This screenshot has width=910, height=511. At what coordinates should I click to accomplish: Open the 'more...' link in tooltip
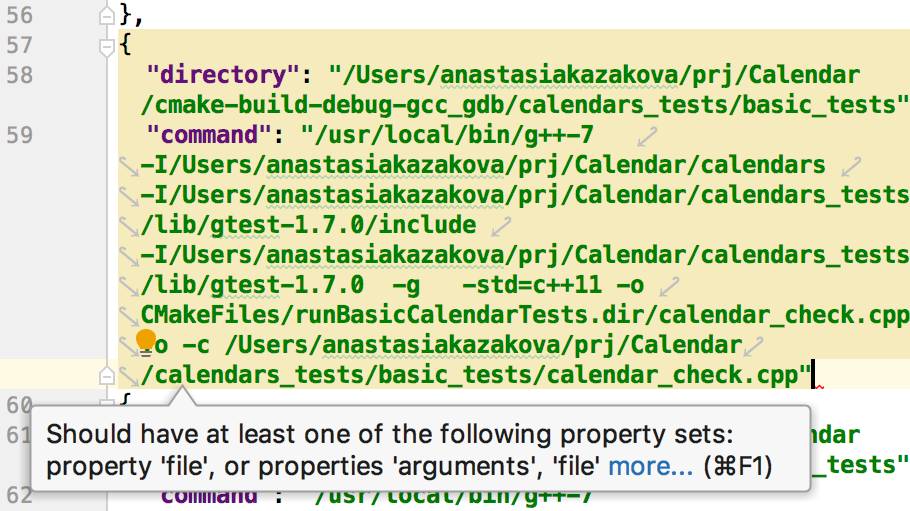point(650,465)
